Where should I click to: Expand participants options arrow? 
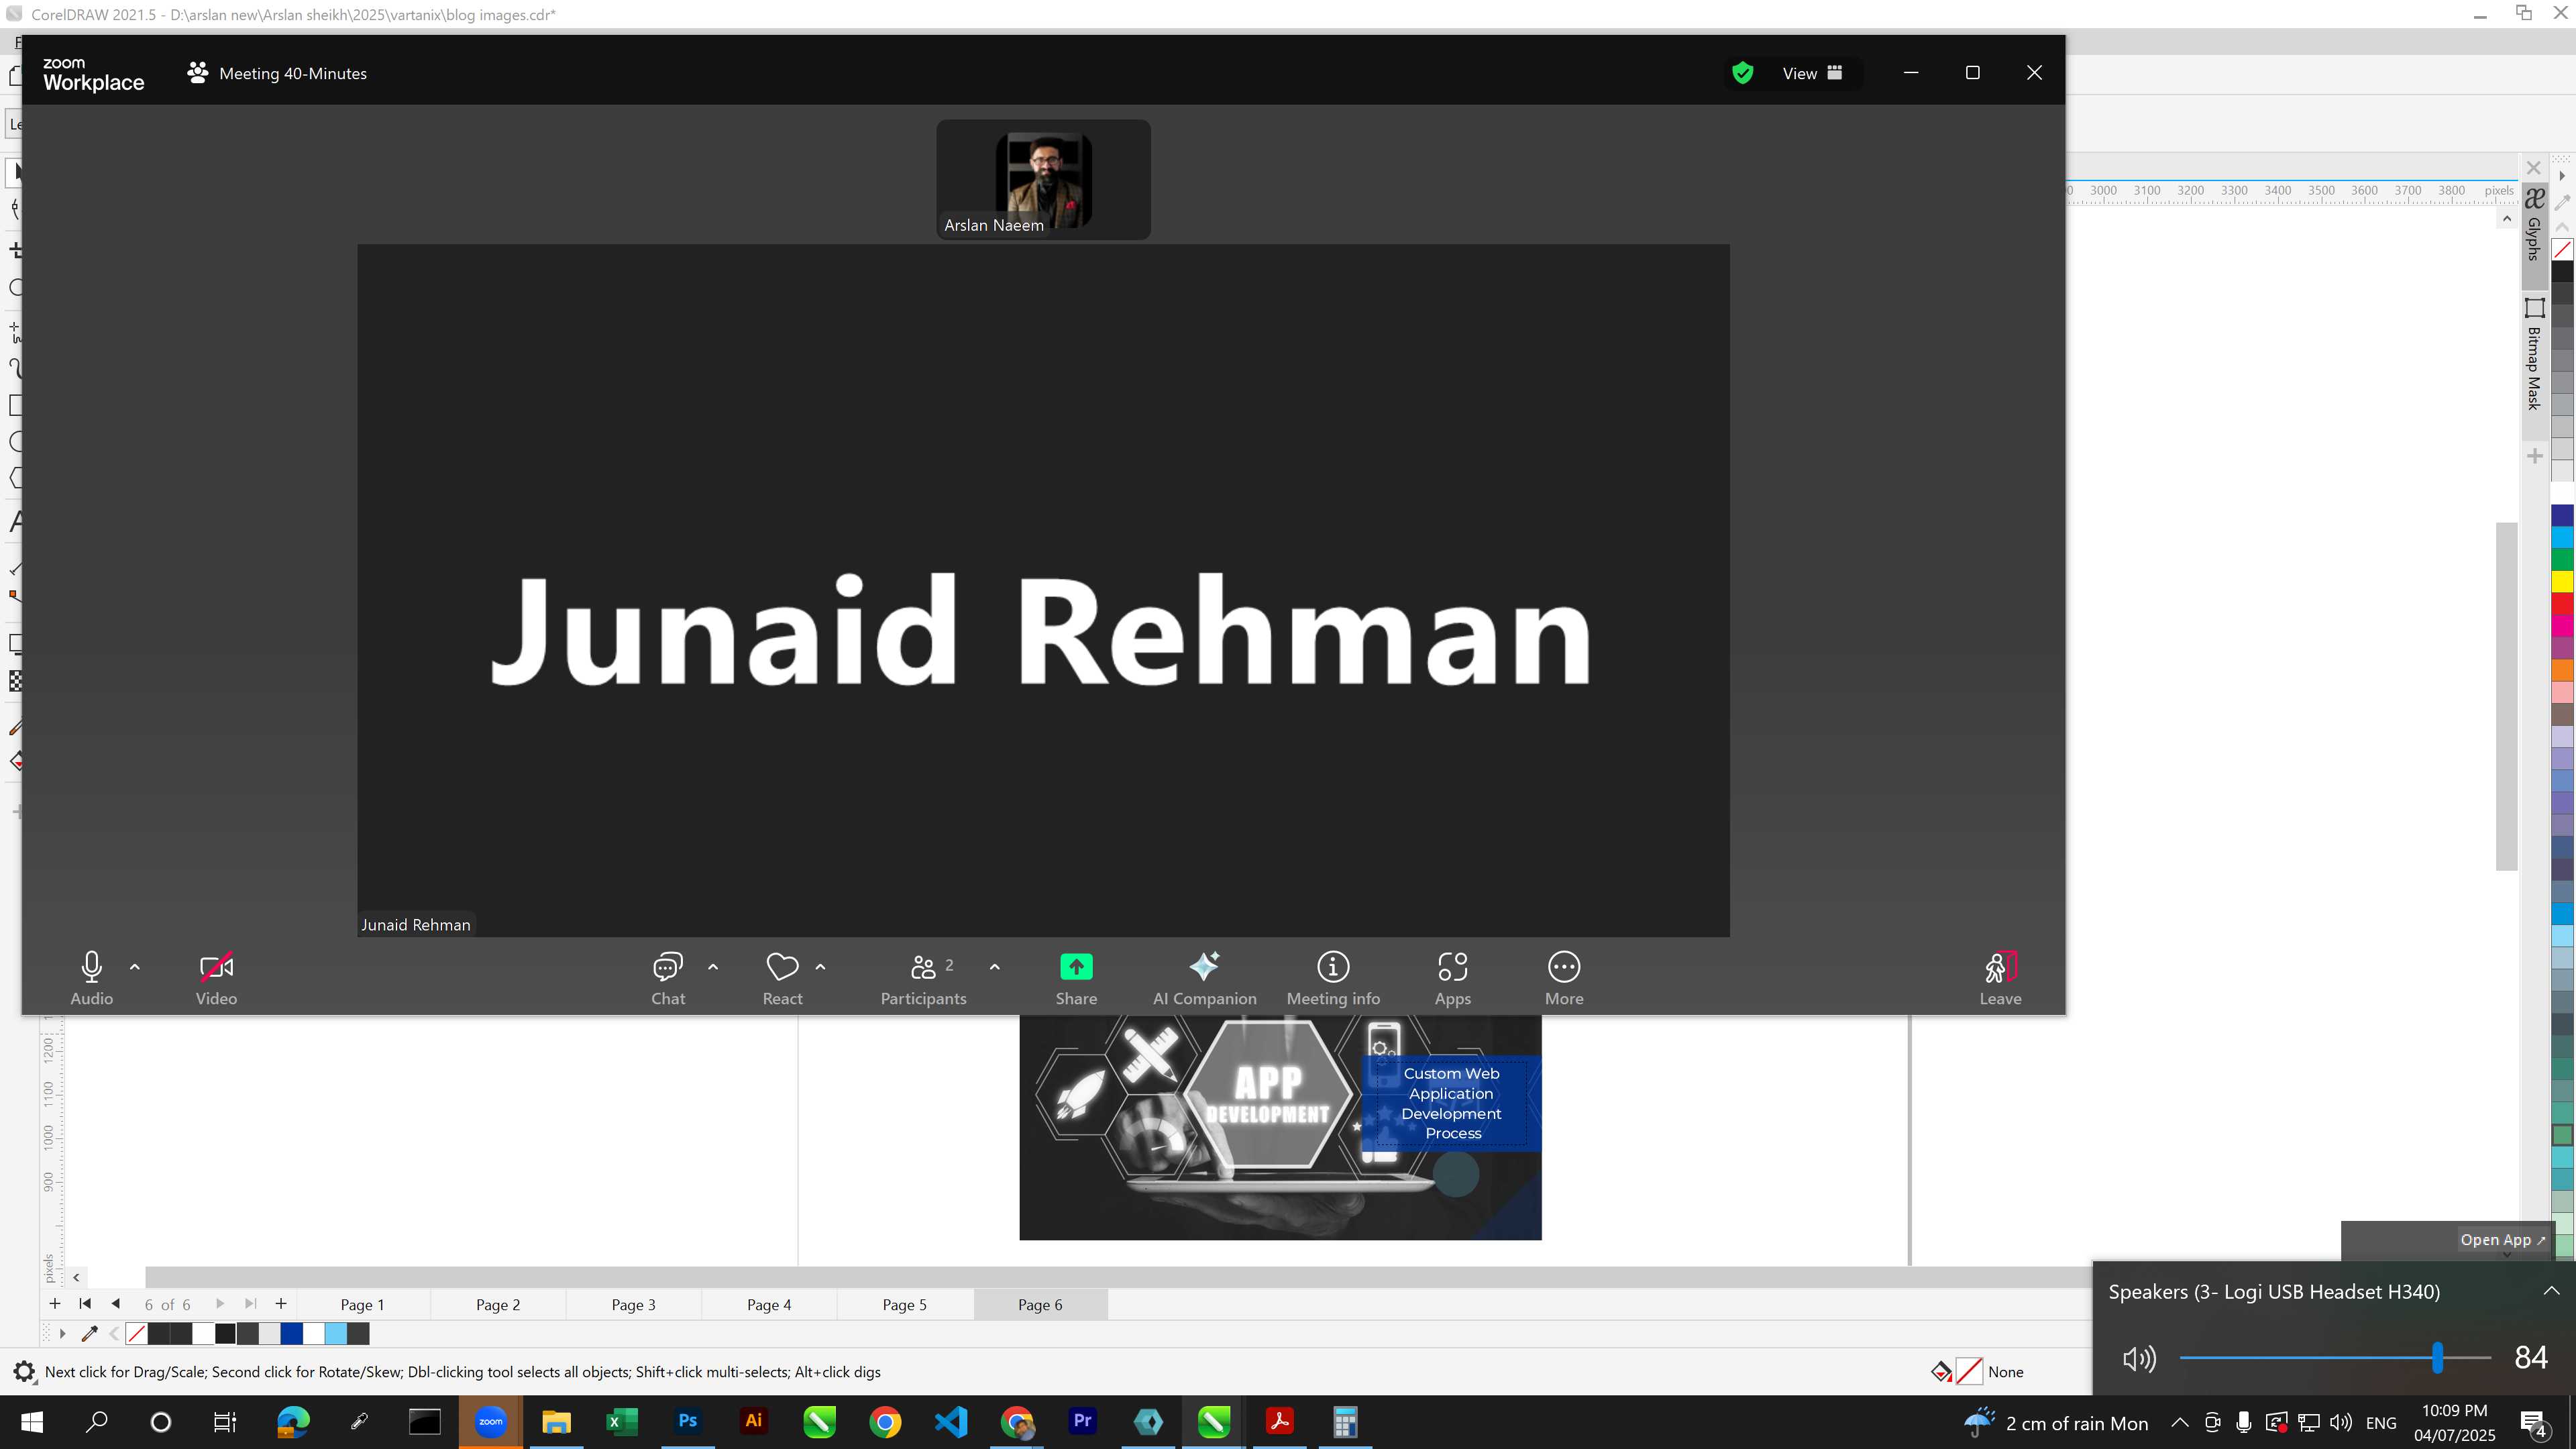[x=995, y=967]
